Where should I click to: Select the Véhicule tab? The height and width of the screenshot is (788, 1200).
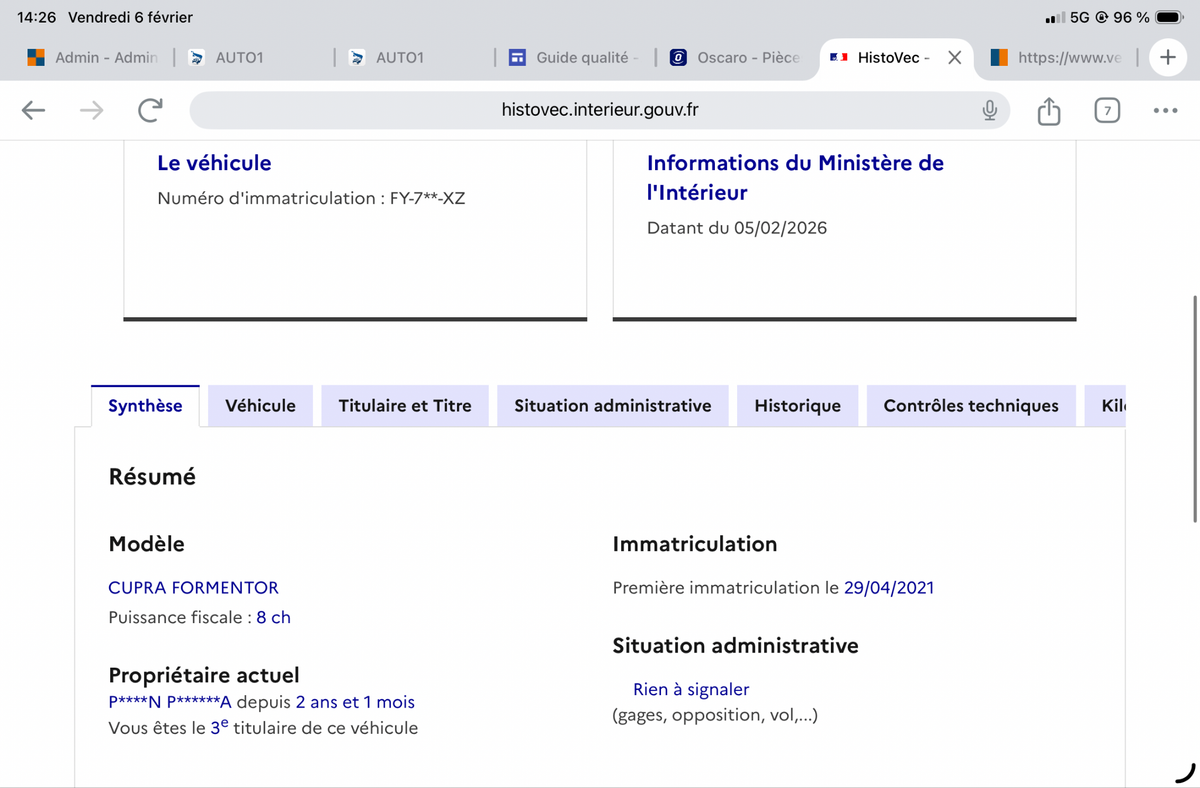coord(260,405)
